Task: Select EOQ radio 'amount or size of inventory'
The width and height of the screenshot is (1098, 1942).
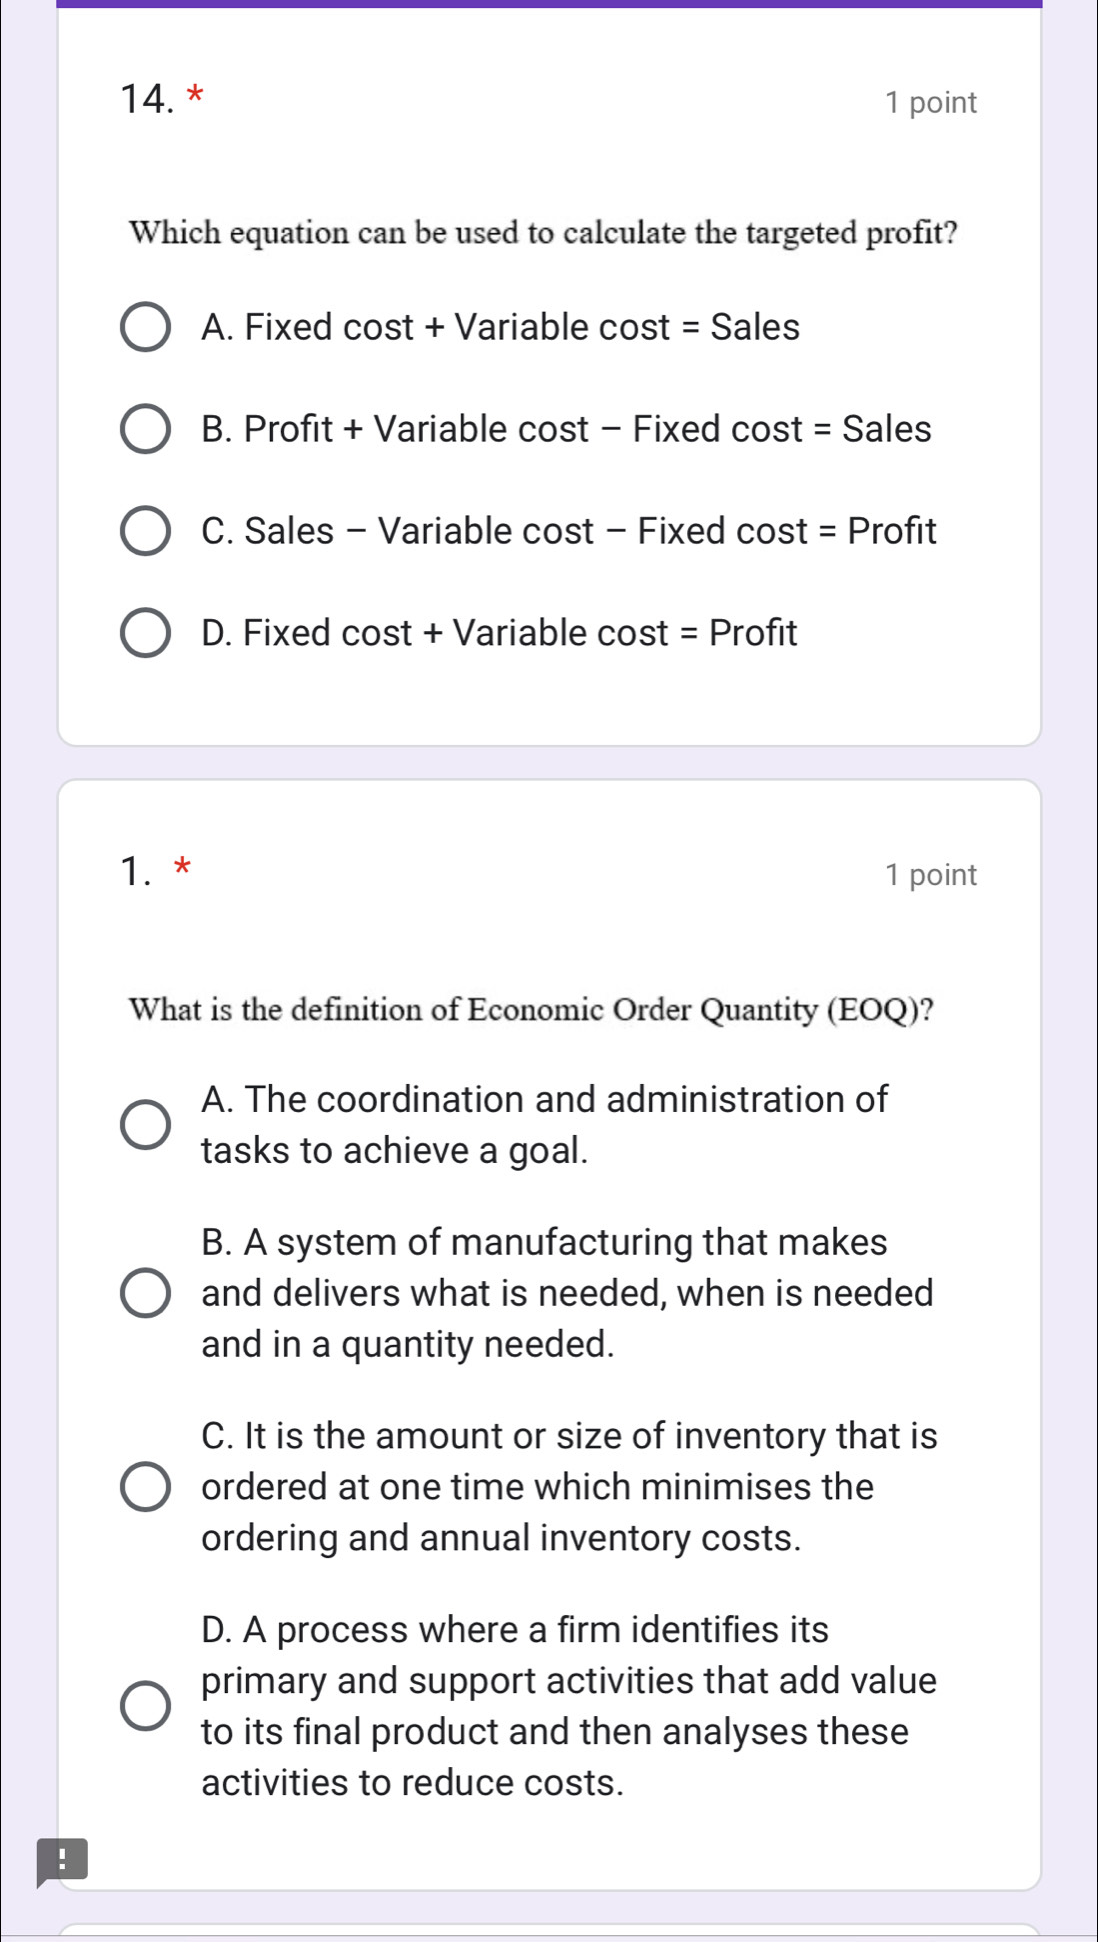Action: (145, 1487)
